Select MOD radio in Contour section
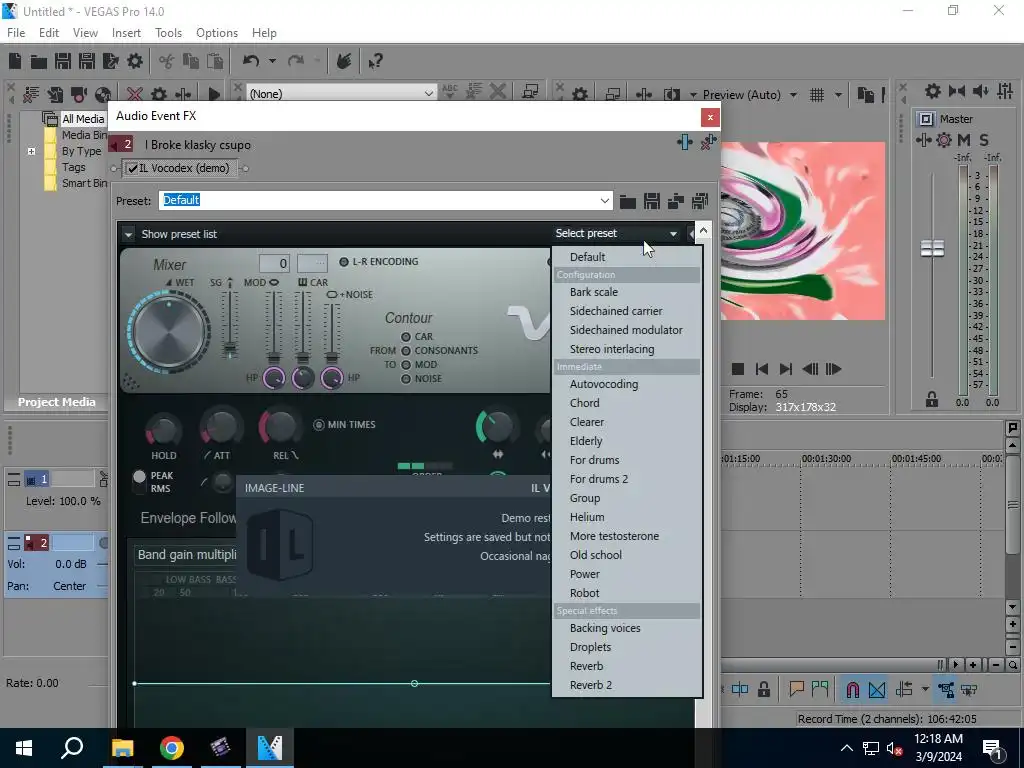1024x768 pixels. 406,365
